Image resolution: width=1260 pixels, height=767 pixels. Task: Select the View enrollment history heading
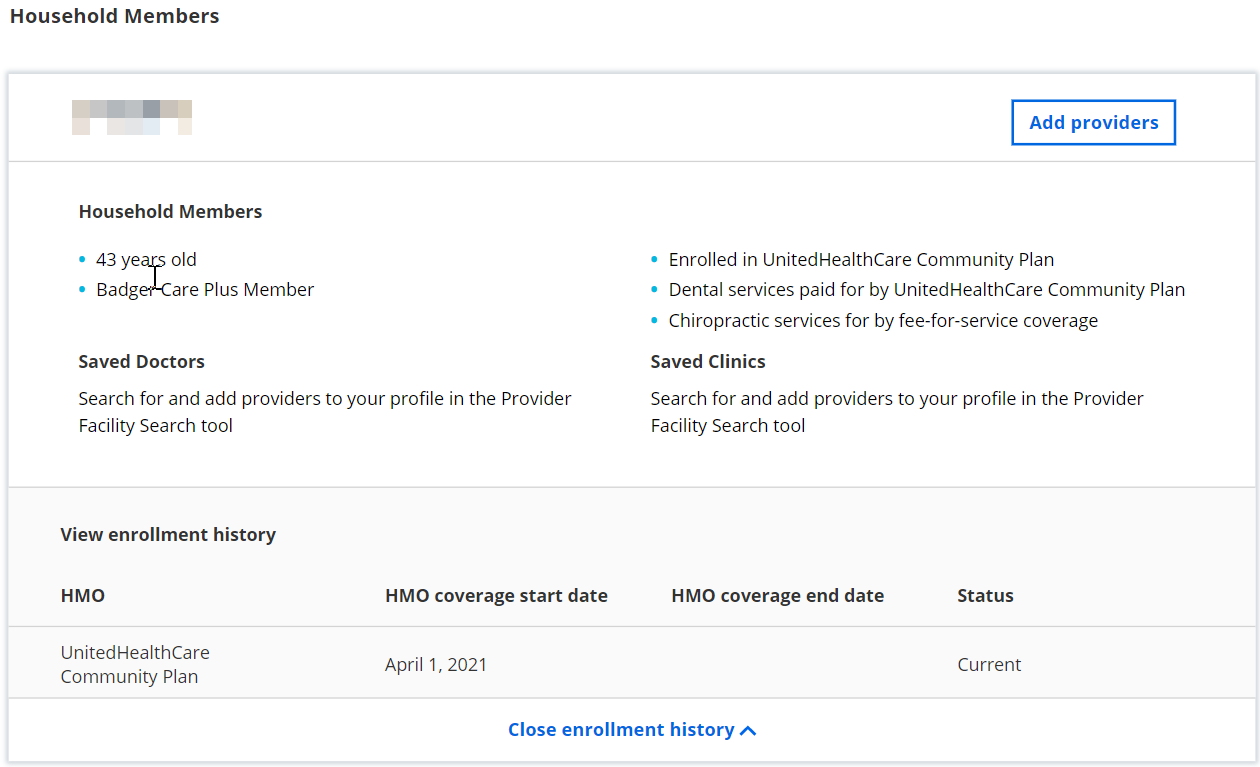click(x=168, y=535)
